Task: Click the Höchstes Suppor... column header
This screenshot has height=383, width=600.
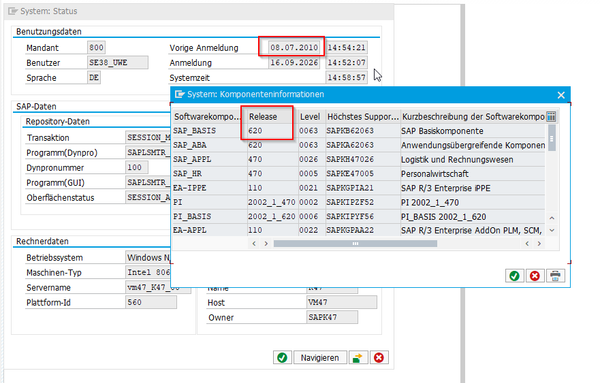Action: (363, 117)
